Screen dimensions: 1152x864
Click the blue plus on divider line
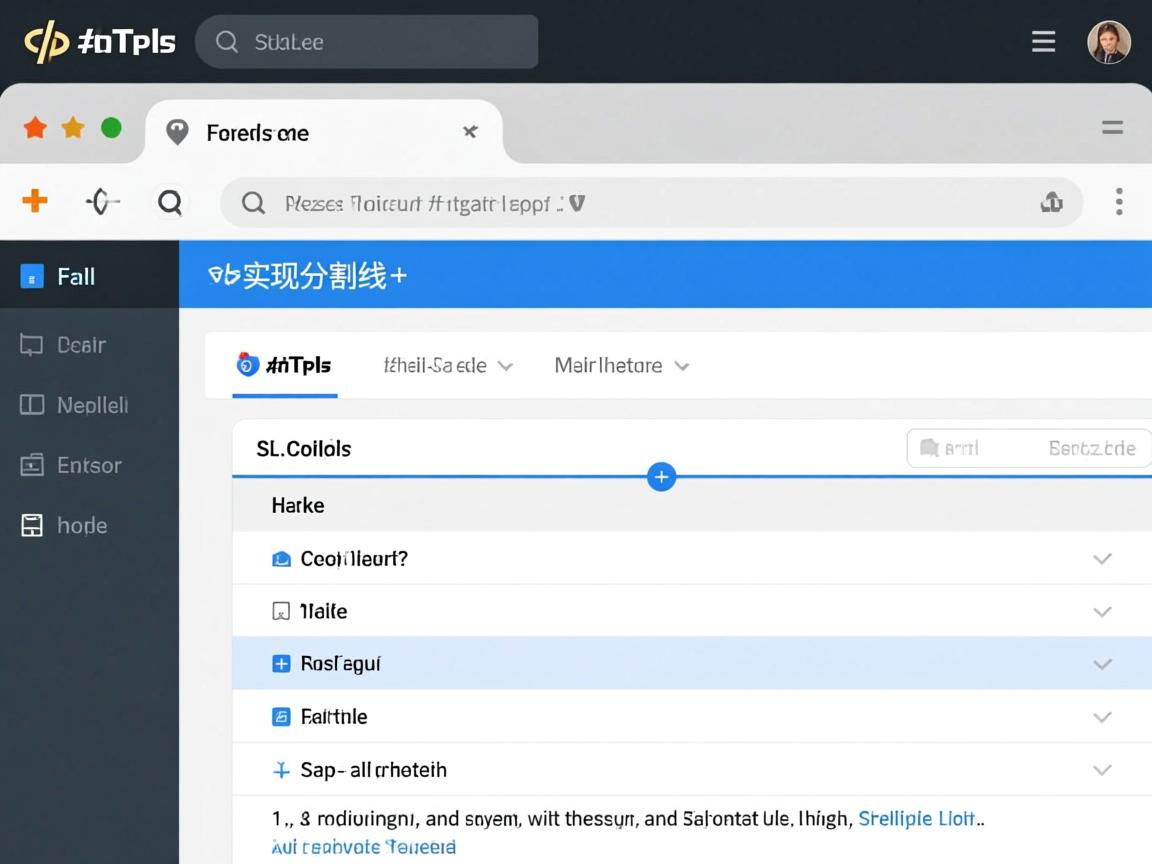coord(661,477)
